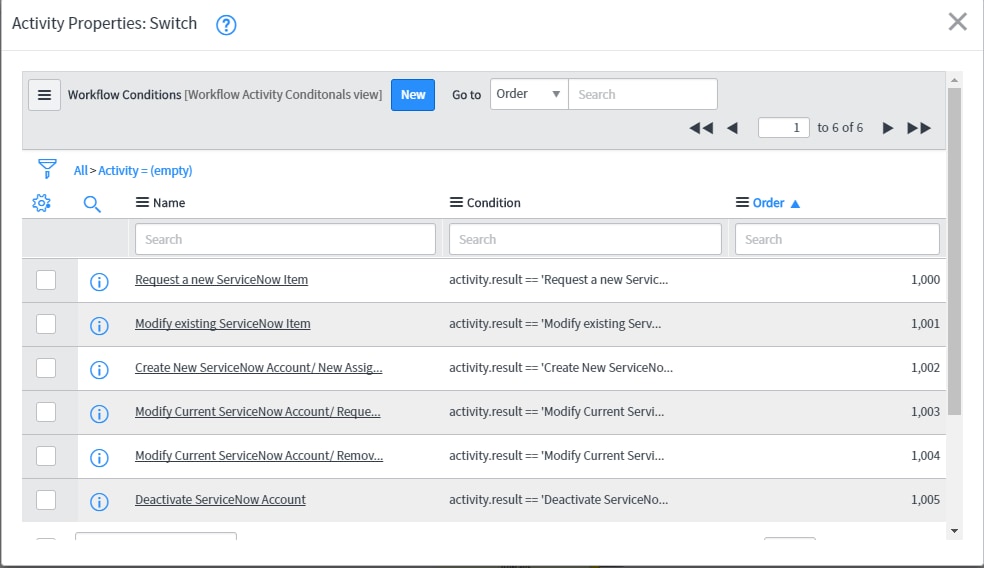Select checkbox for Request a new ServiceNow Item

point(46,280)
